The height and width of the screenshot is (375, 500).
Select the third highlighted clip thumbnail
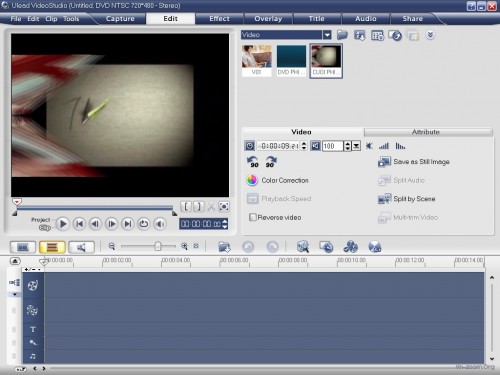(326, 61)
